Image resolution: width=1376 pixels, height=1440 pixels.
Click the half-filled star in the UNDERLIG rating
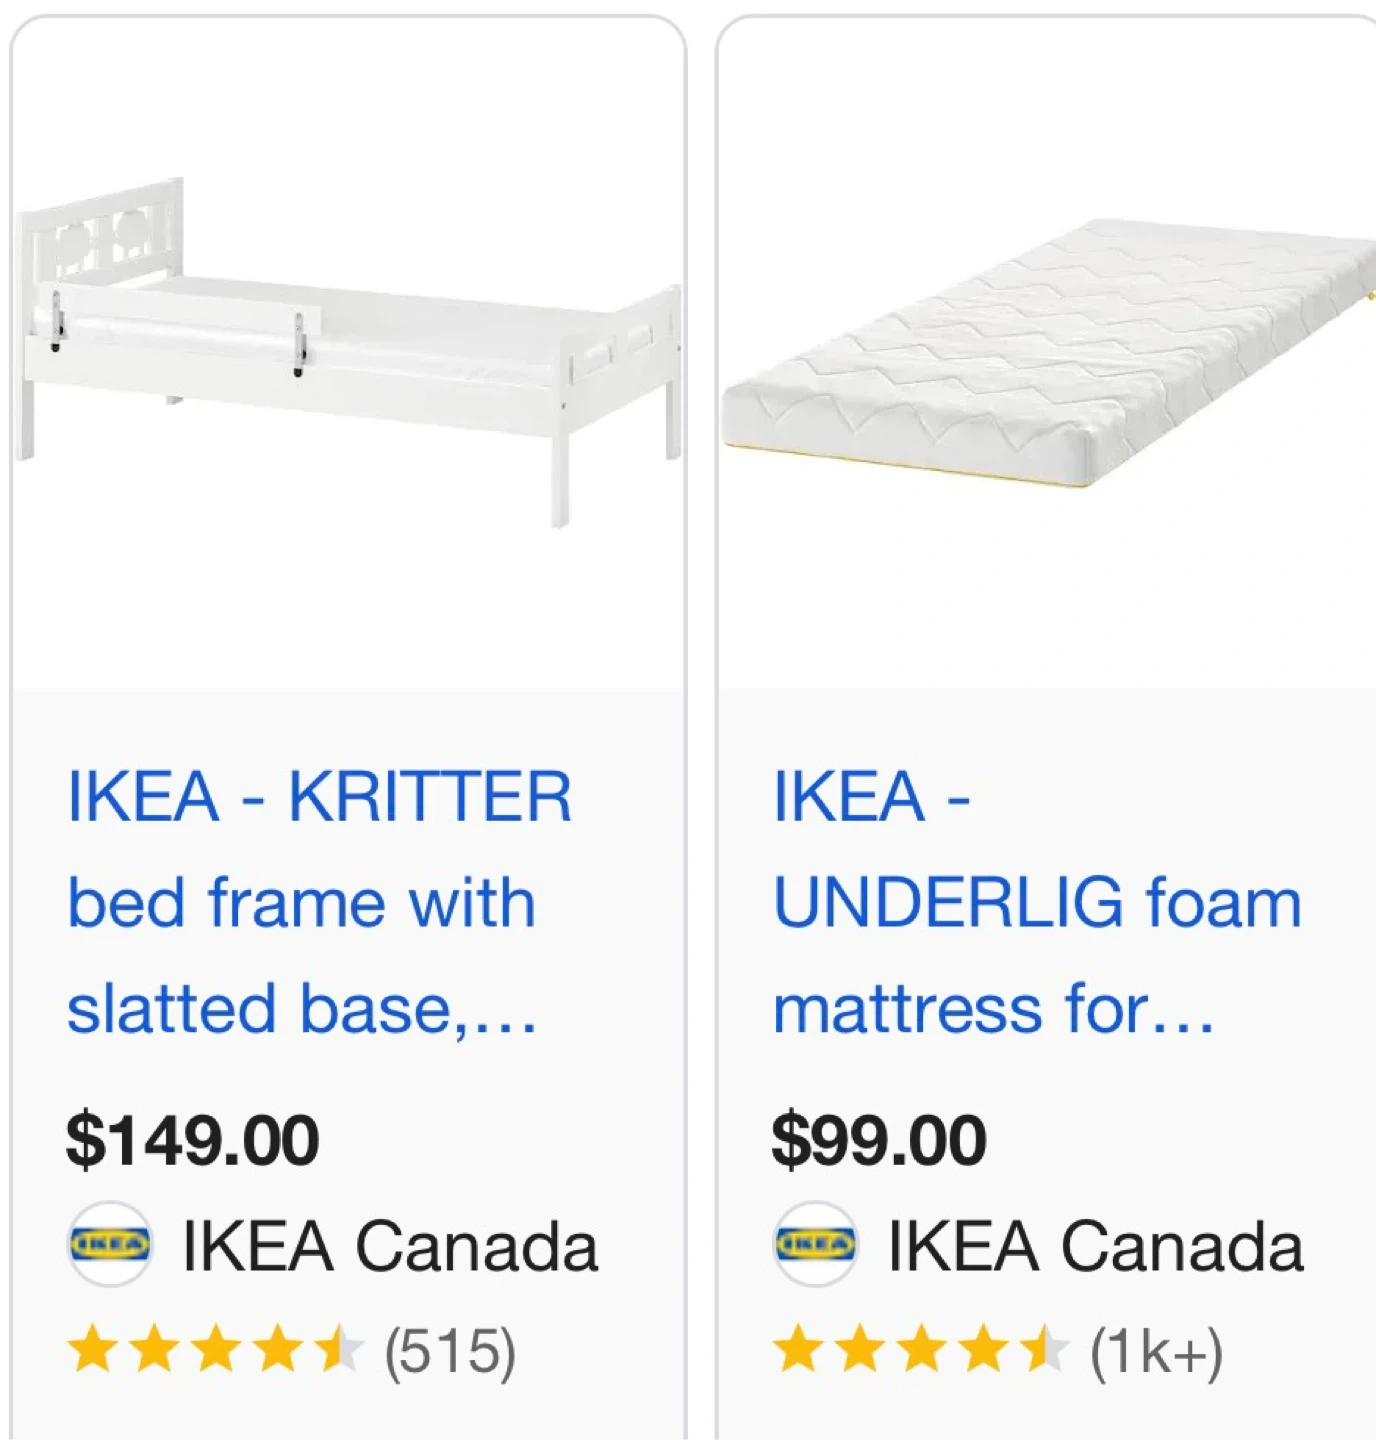click(1045, 1350)
